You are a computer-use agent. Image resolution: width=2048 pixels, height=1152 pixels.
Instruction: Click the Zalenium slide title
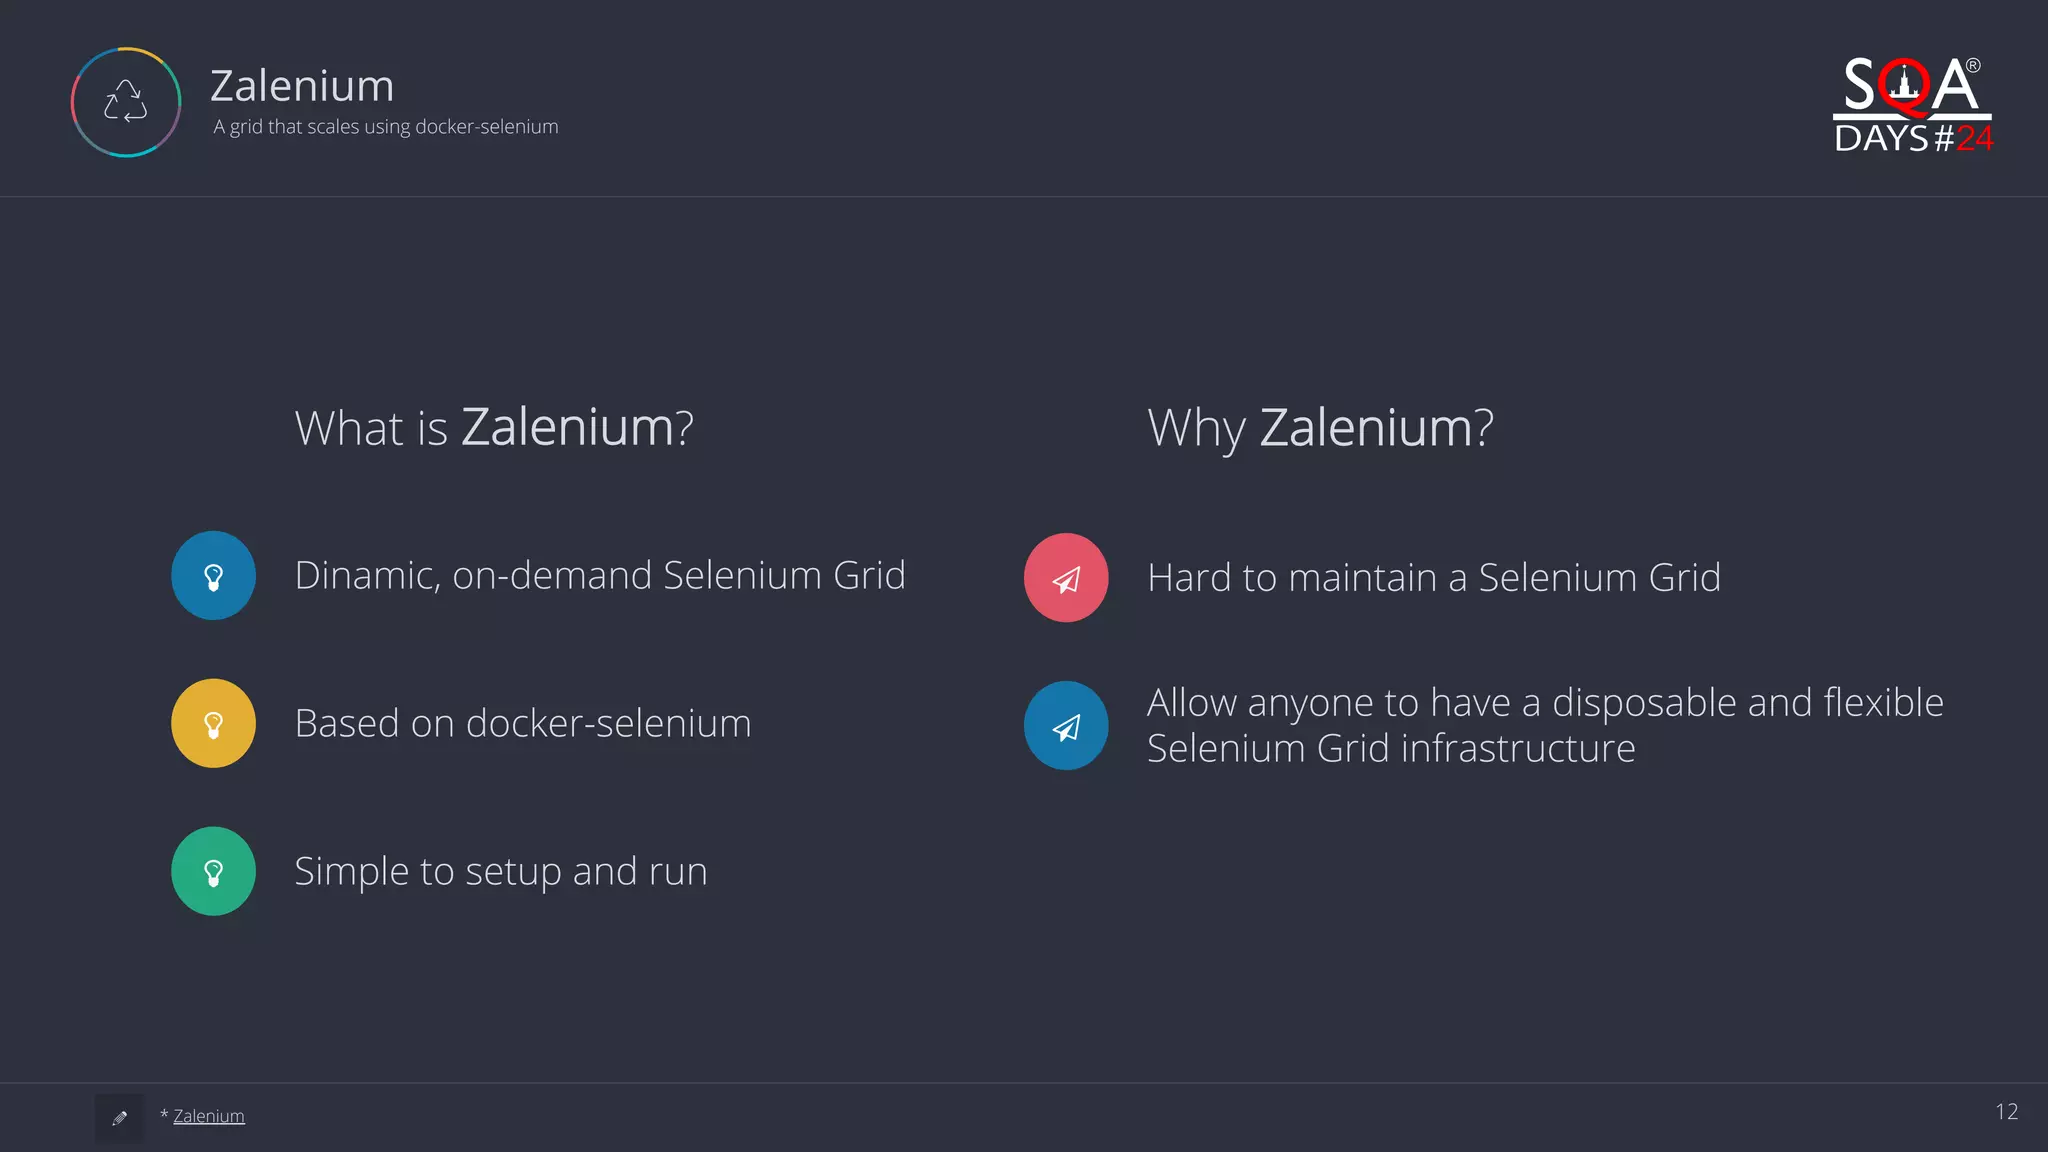point(302,86)
